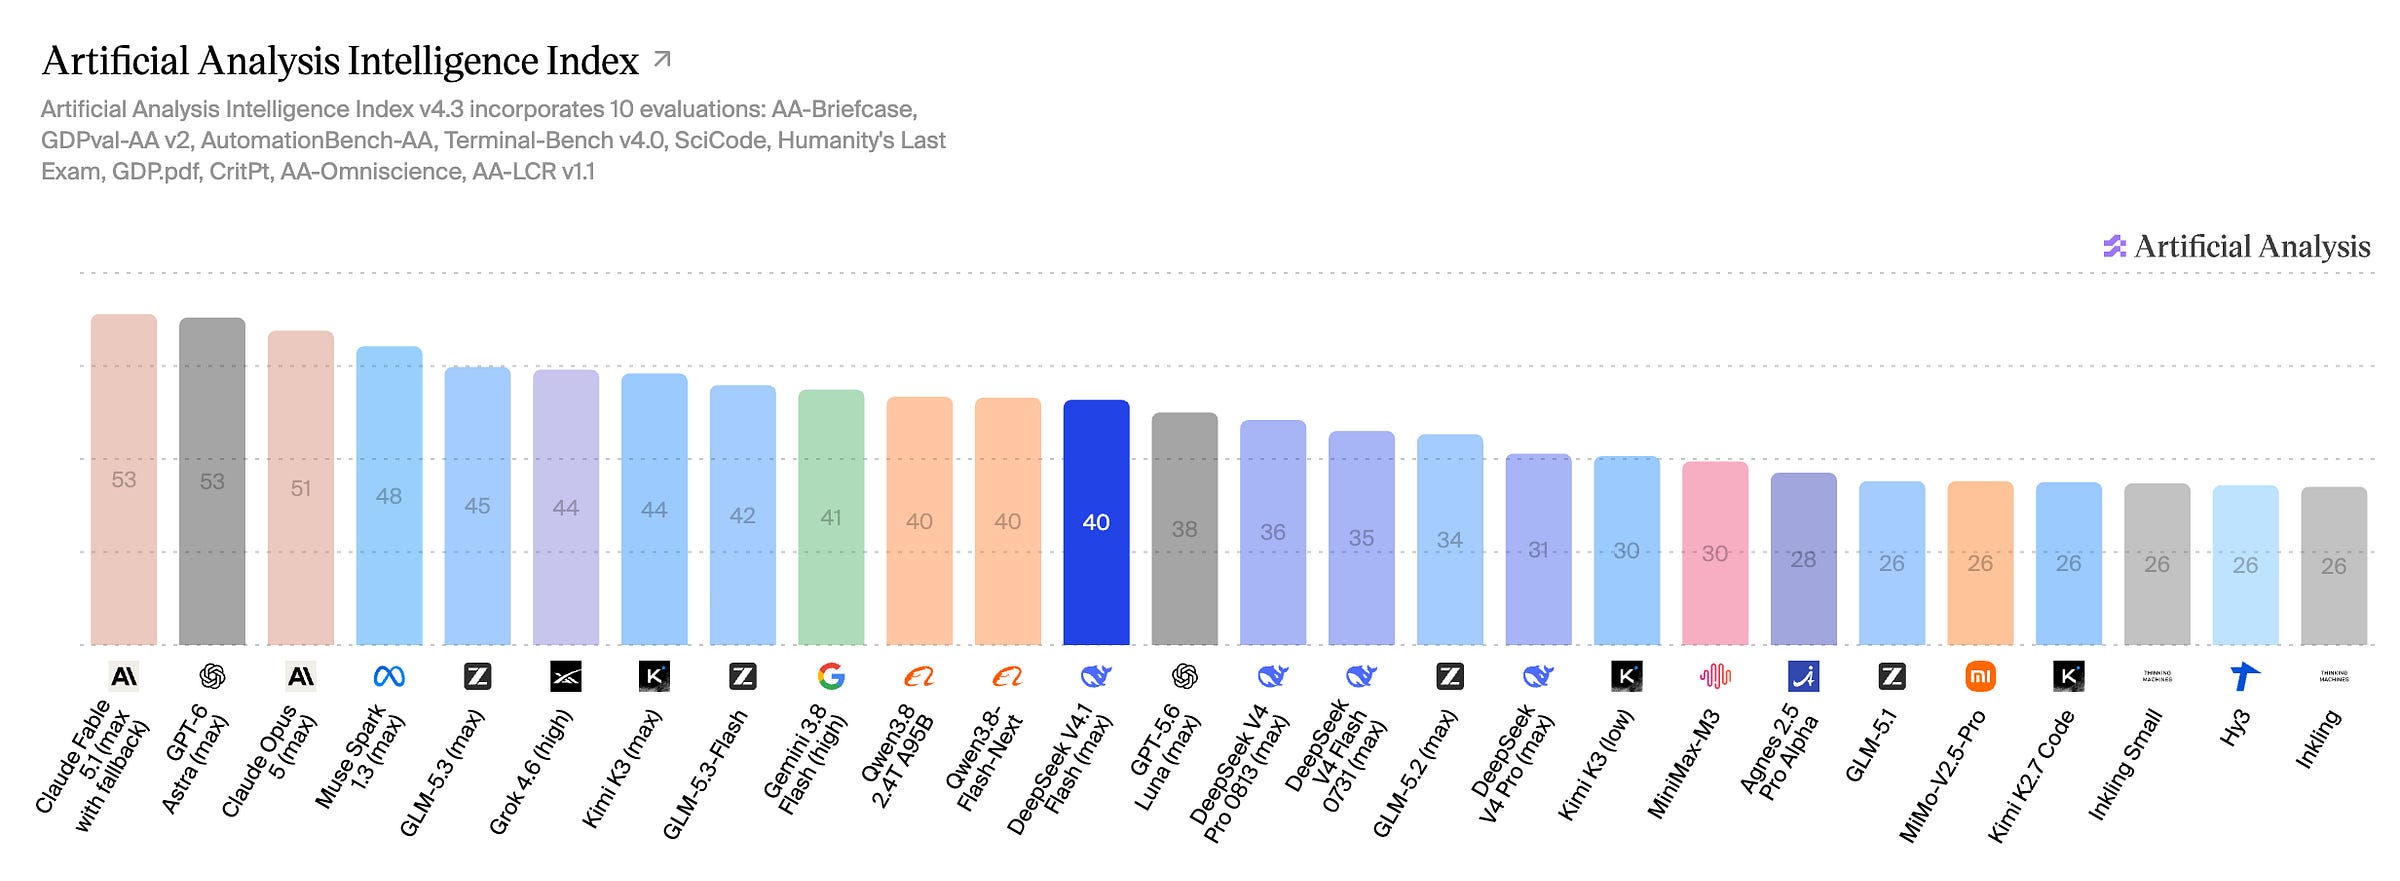Viewport: 2400px width, 881px height.
Task: Open the arrow link beside Intelligence Index title
Action: (662, 60)
